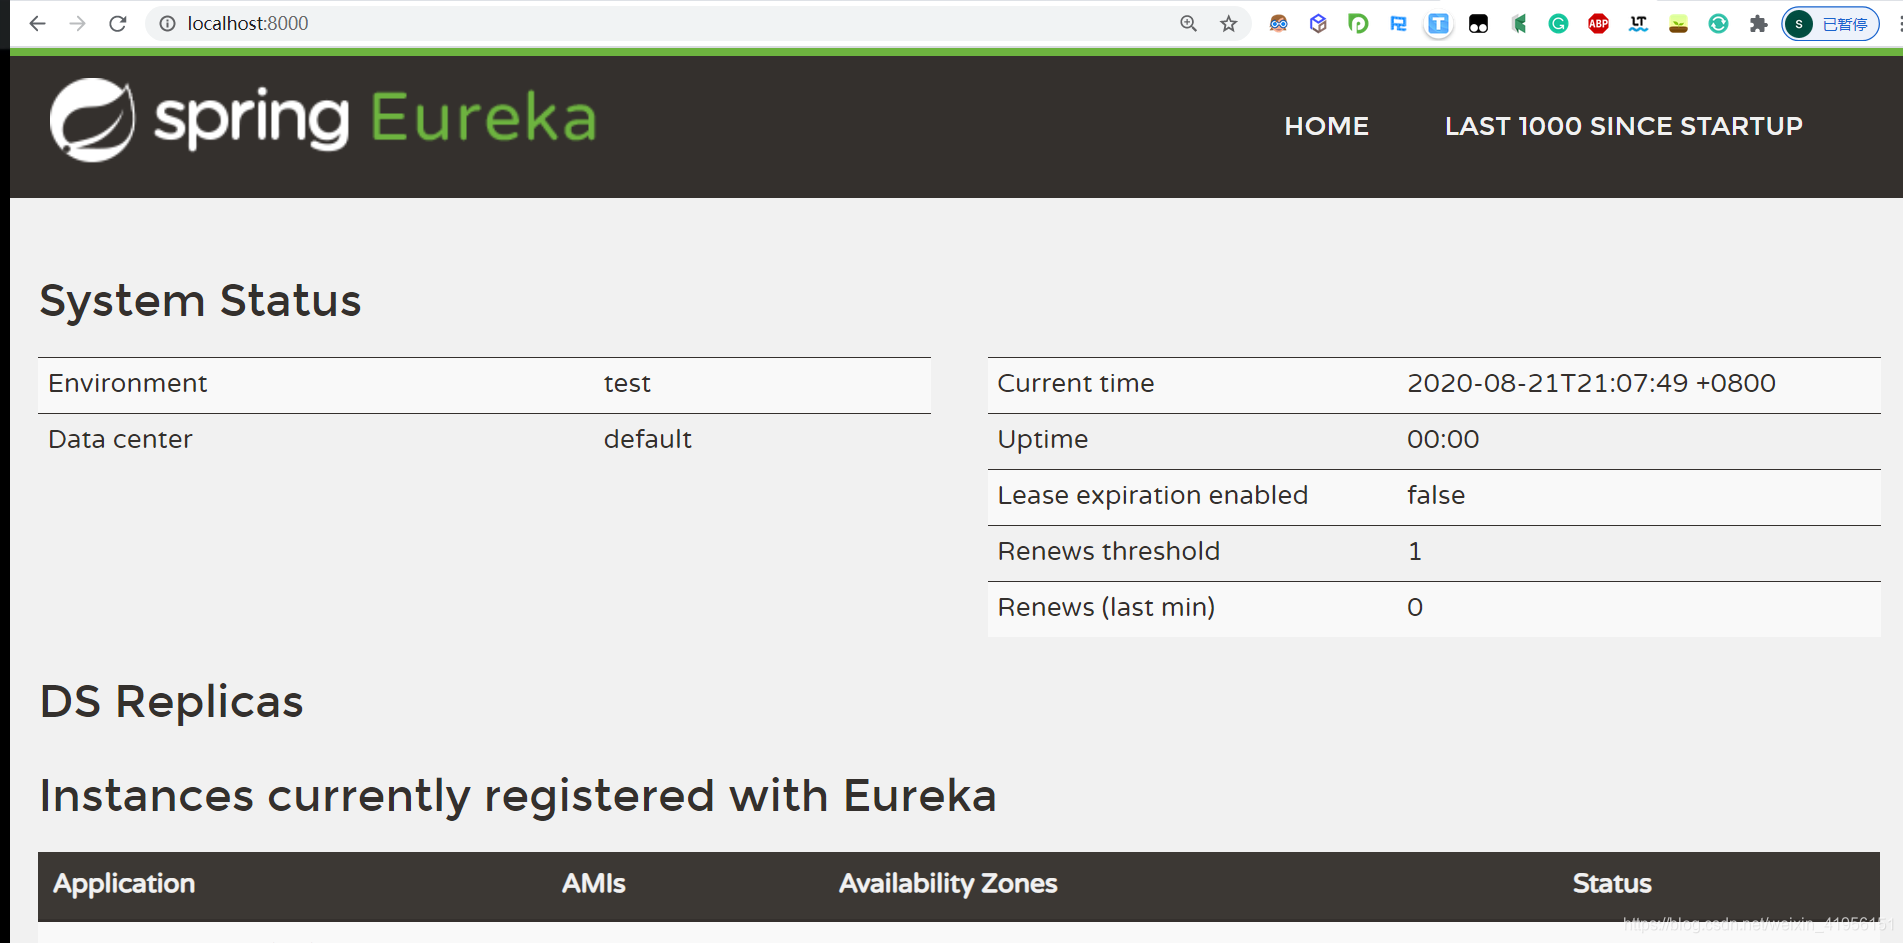Click Instances currently registered with Eureka heading
Viewport: 1903px width, 943px height.
click(518, 796)
